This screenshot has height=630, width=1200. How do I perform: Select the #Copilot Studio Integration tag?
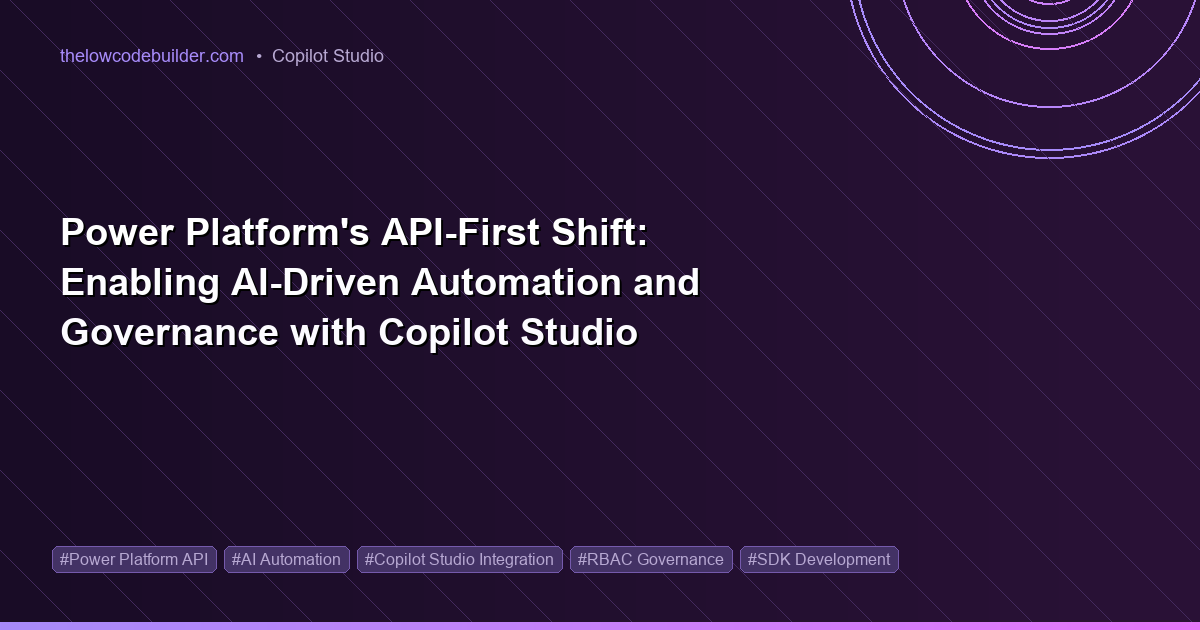point(460,560)
